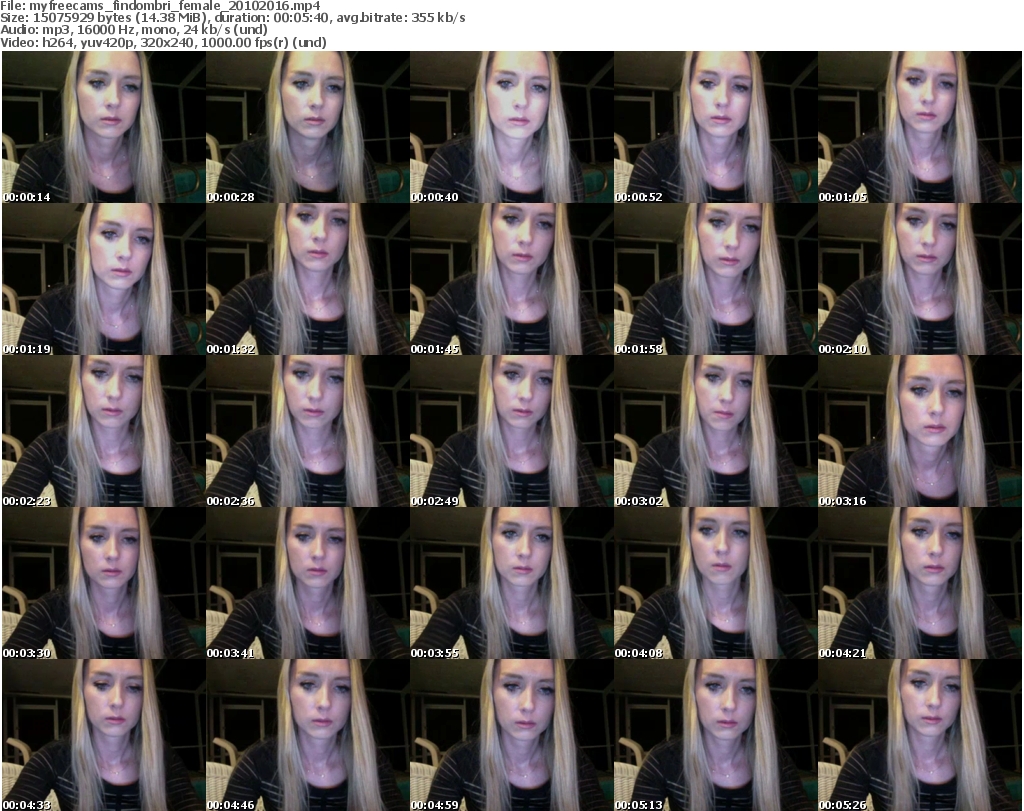Open the thumbnail frame stamped 00:04:33
1024x811 pixels.
click(104, 735)
